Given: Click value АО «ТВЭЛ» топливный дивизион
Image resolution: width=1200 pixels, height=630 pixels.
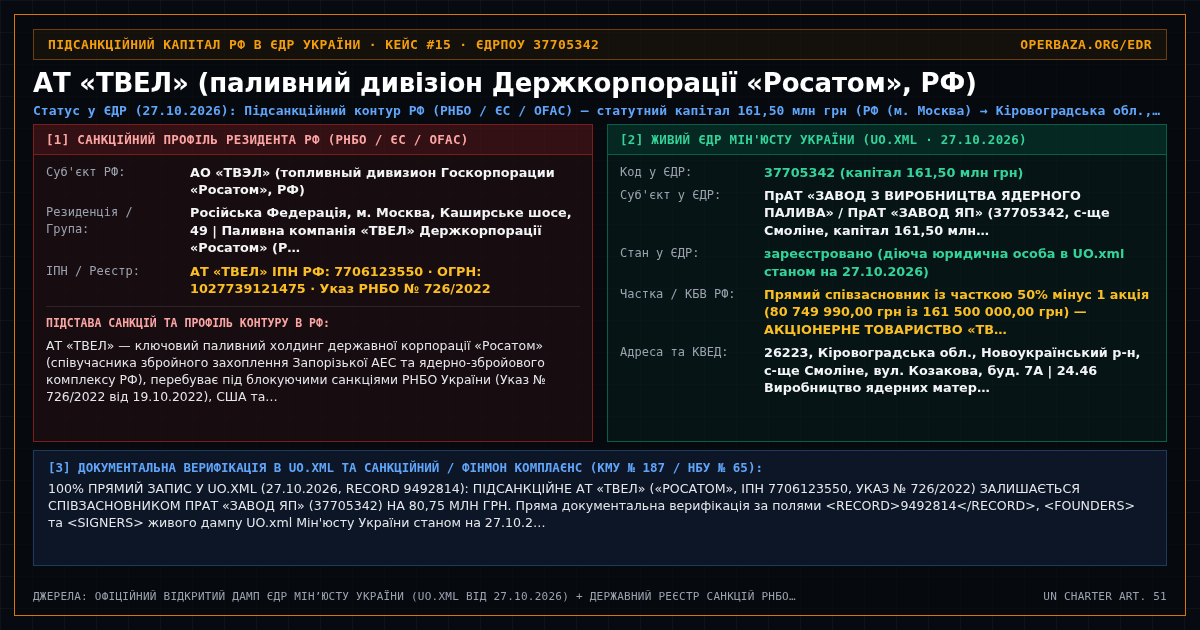Looking at the screenshot, I should pos(372,181).
